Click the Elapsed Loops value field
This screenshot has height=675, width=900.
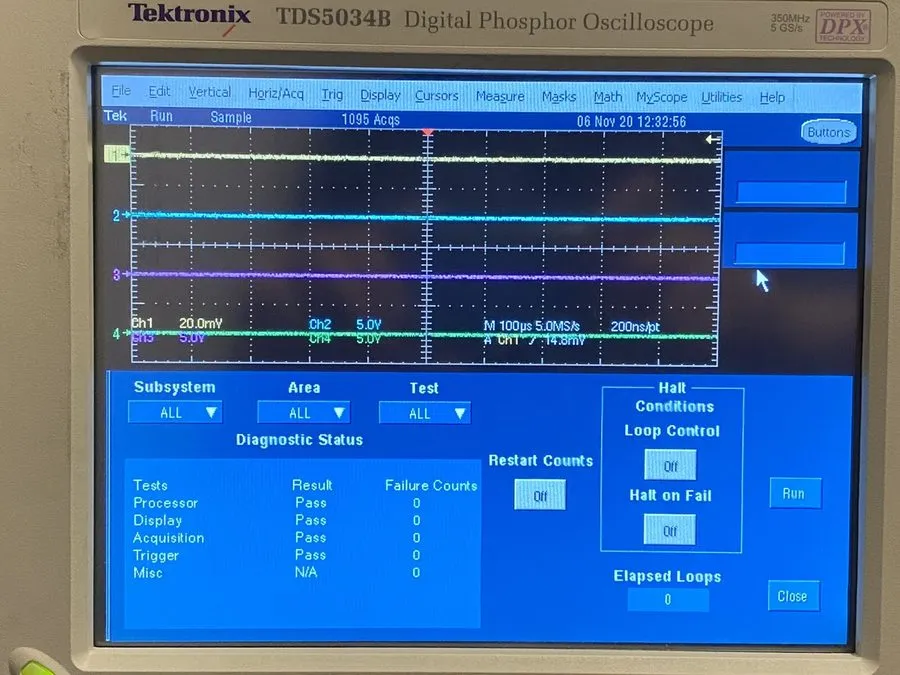tap(668, 600)
